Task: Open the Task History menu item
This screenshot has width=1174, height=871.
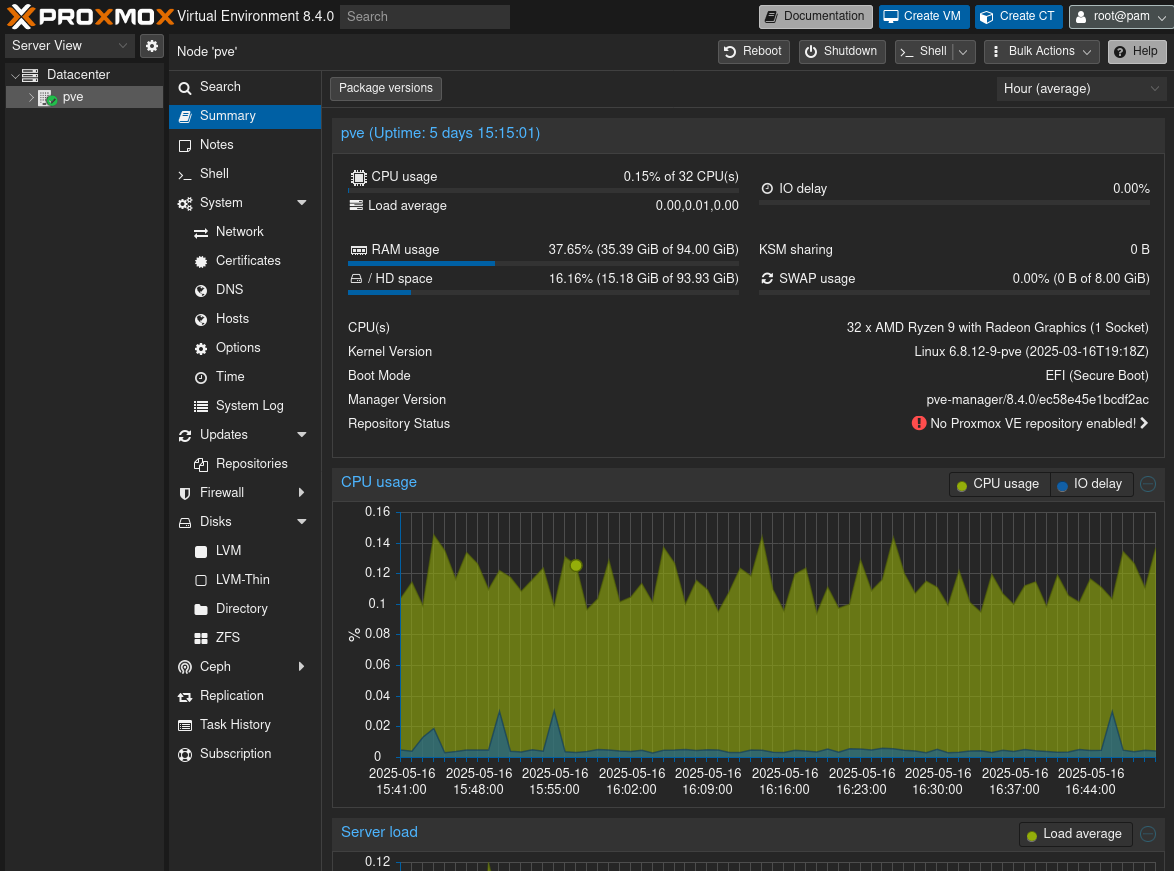Action: click(245, 725)
